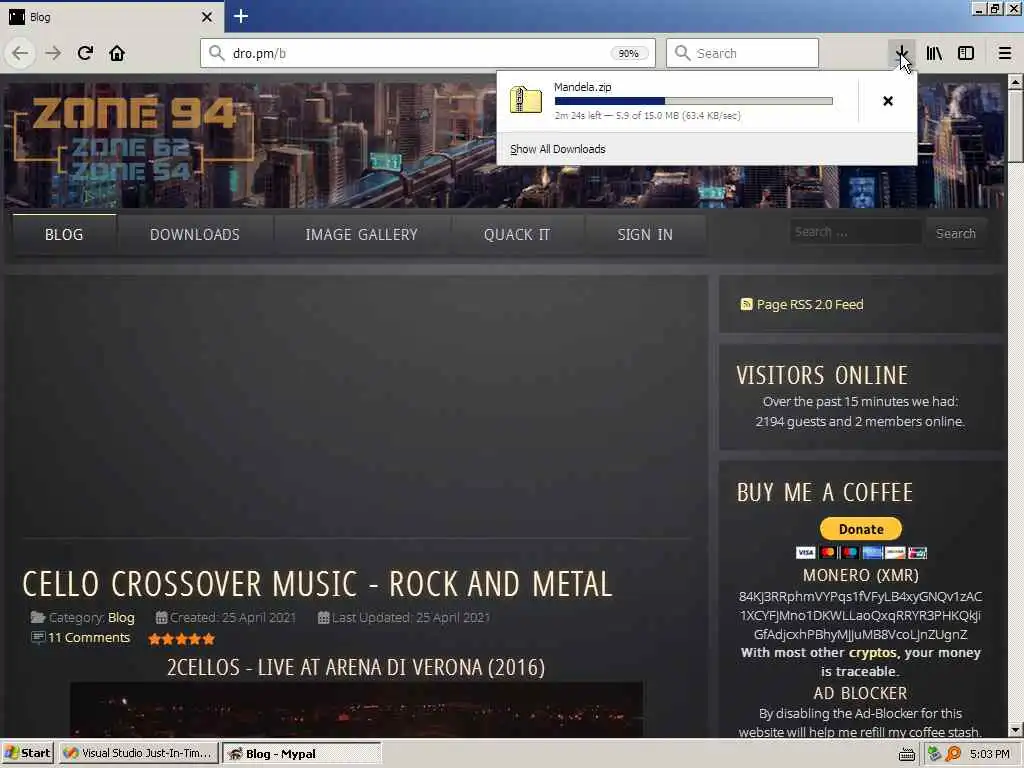Open the hamburger application menu
This screenshot has width=1024, height=768.
coord(1004,54)
